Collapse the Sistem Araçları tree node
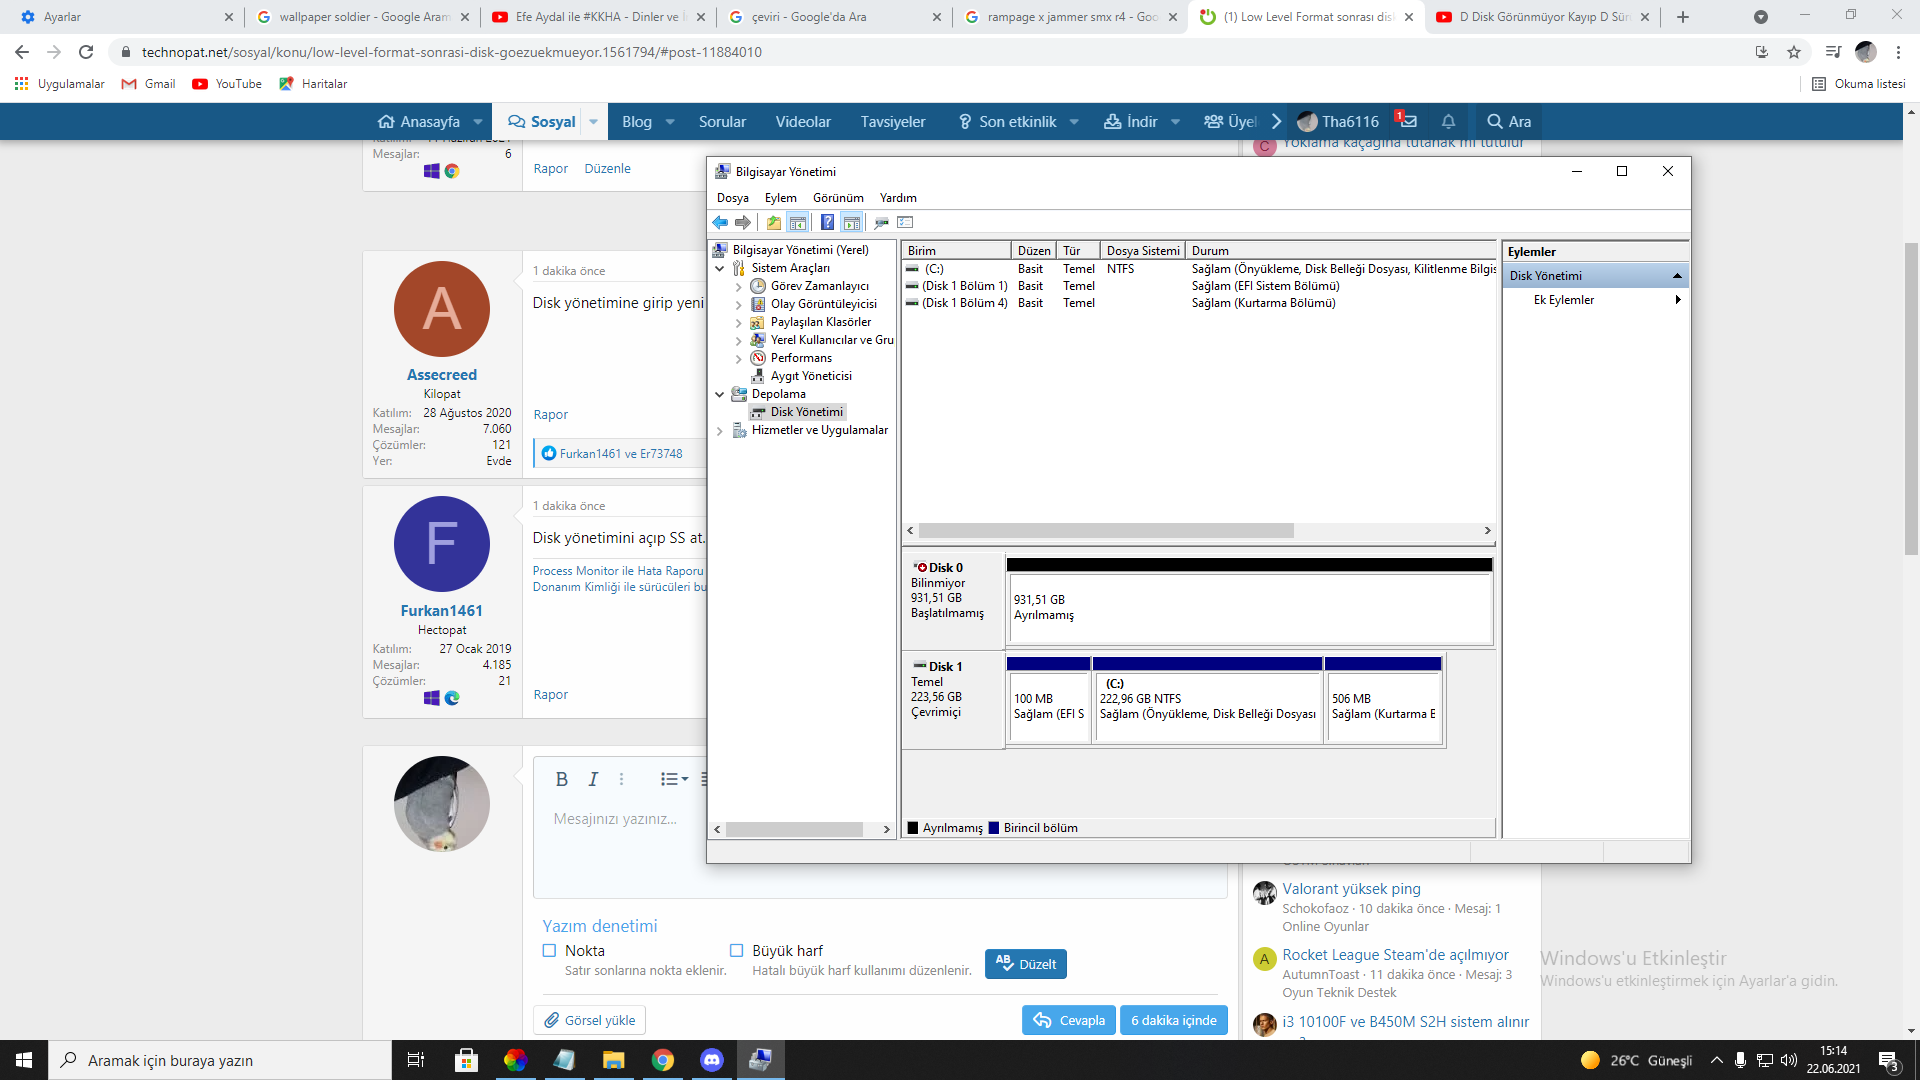The width and height of the screenshot is (1920, 1080). [719, 268]
